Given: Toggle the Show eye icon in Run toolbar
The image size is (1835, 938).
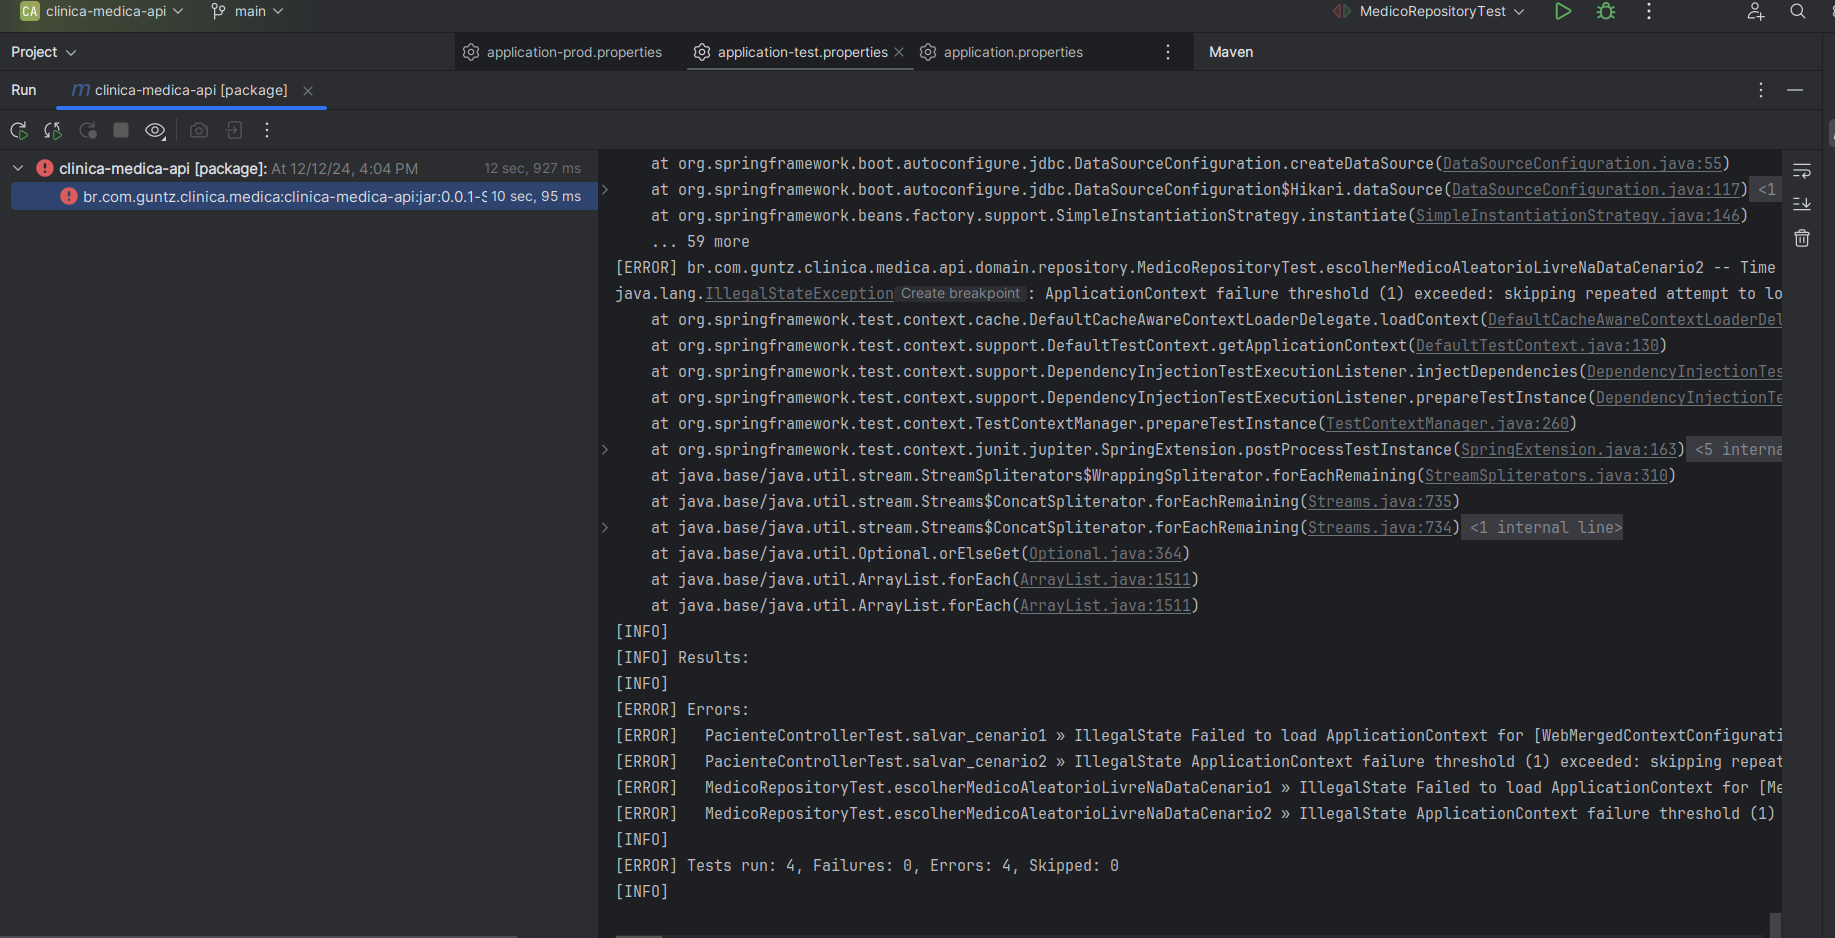Looking at the screenshot, I should (155, 130).
